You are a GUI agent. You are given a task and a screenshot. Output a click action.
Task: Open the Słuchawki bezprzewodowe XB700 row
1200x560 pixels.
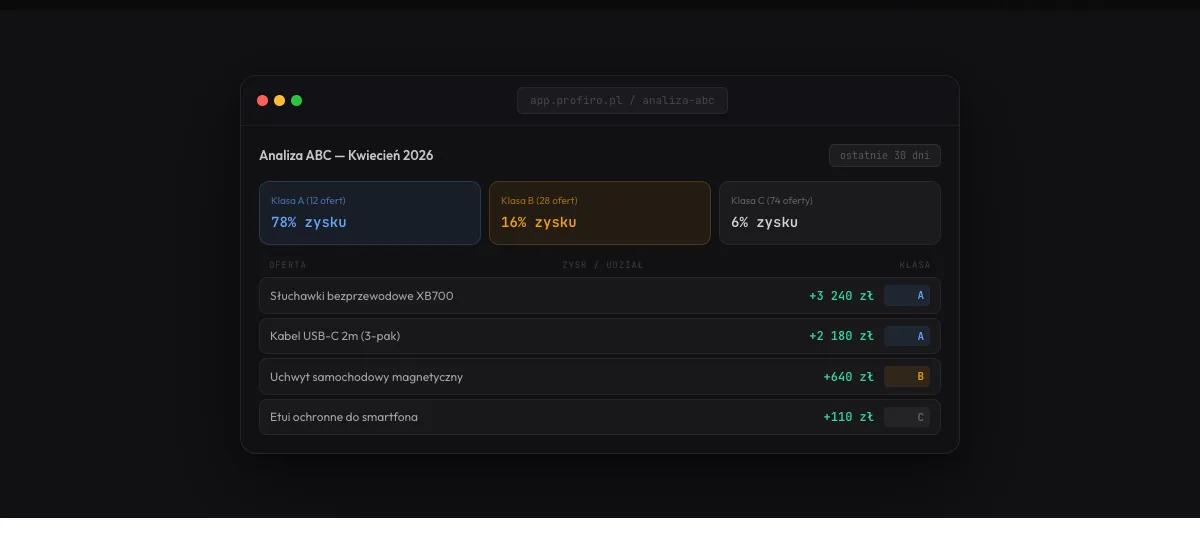[600, 296]
